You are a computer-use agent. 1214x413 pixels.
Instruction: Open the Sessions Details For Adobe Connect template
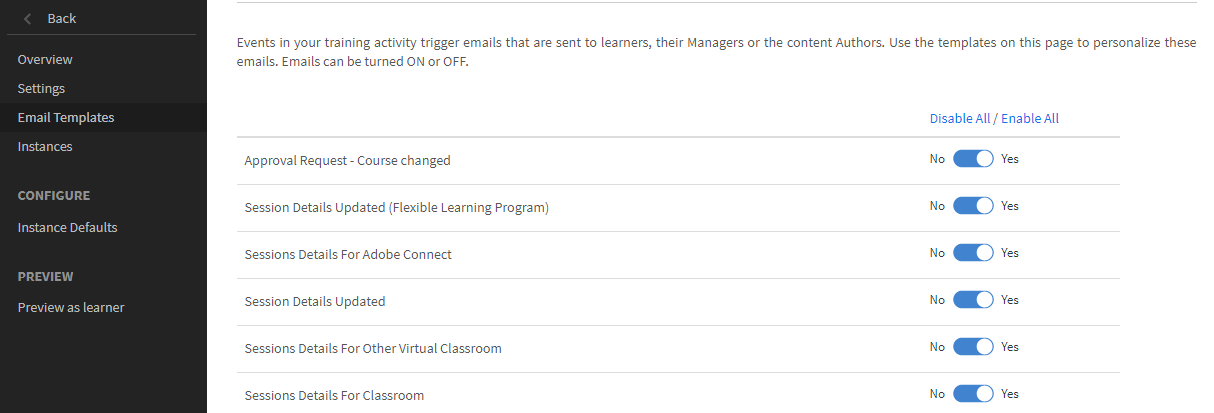[x=348, y=255]
